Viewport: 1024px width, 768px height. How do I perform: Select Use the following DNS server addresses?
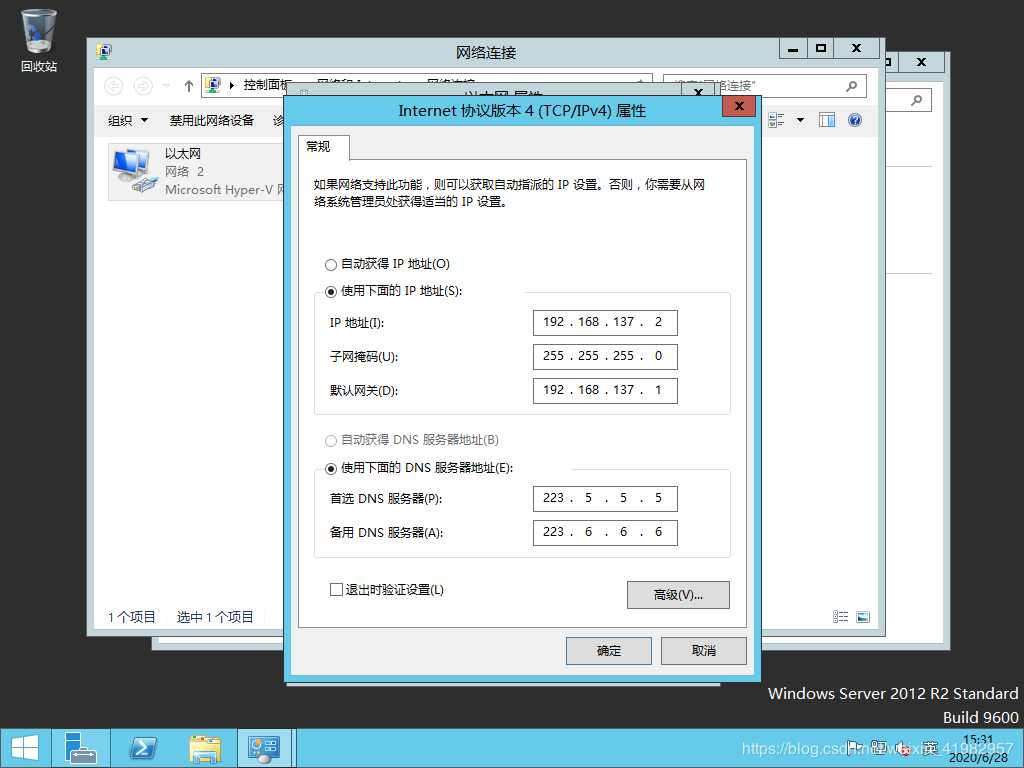330,468
